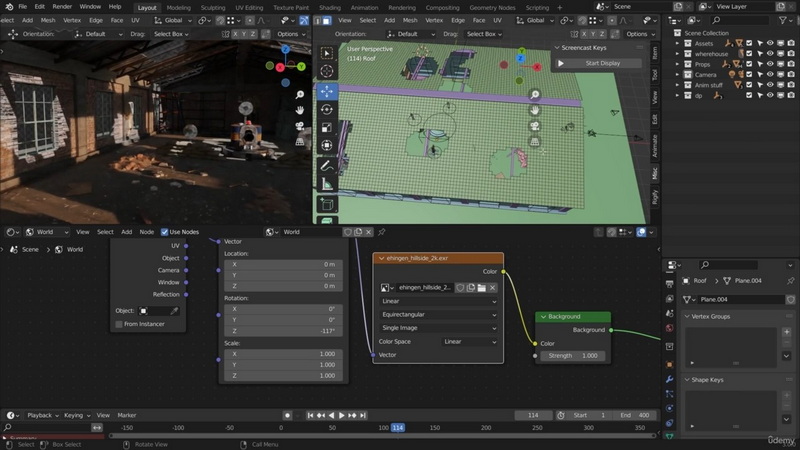Toggle Assets collection exclude checkbox

click(749, 43)
